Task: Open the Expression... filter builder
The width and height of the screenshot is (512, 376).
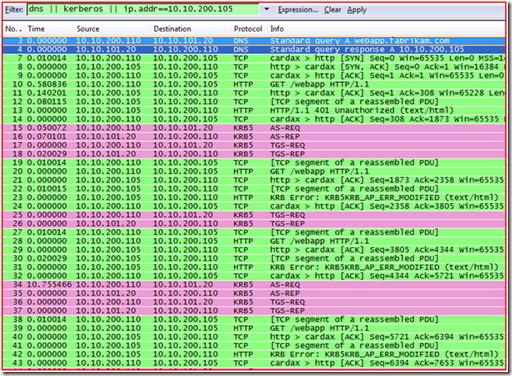Action: 298,10
